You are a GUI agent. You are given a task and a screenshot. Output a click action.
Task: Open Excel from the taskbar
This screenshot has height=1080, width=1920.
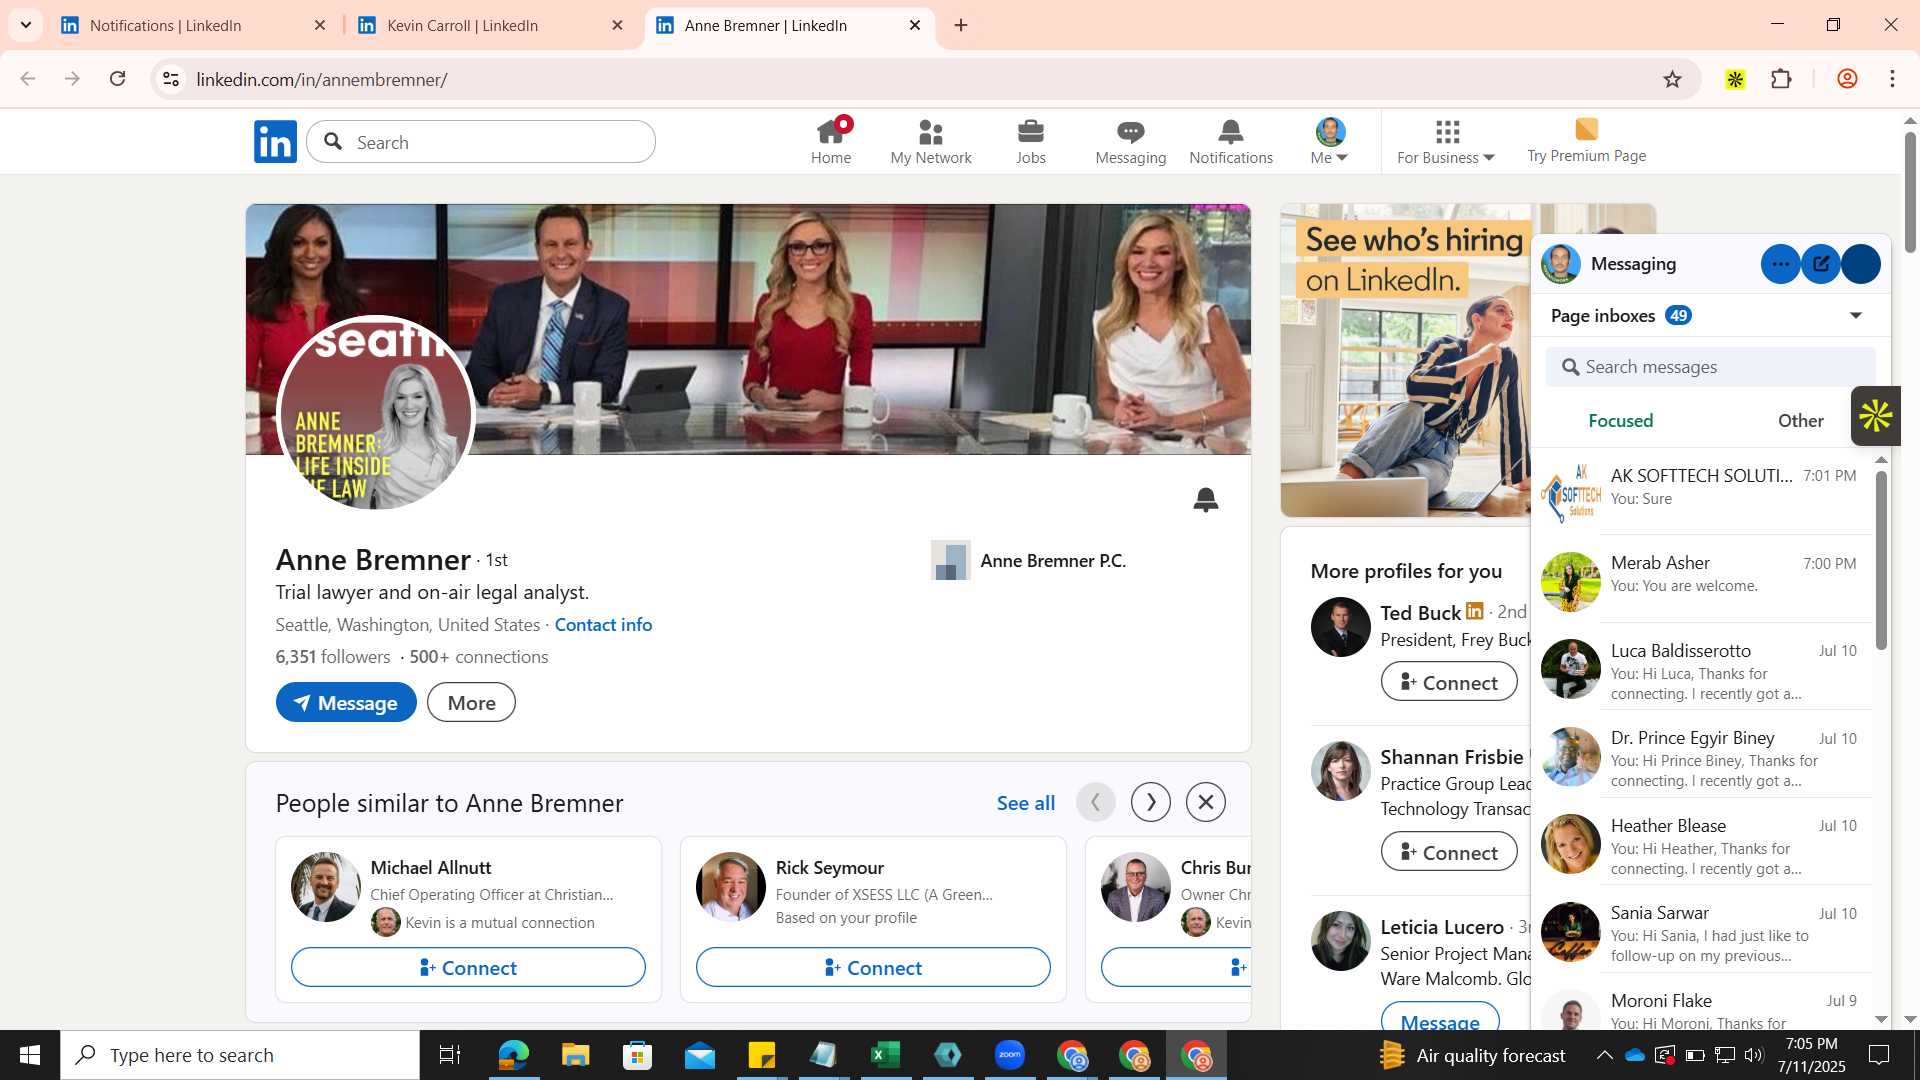click(x=885, y=1055)
